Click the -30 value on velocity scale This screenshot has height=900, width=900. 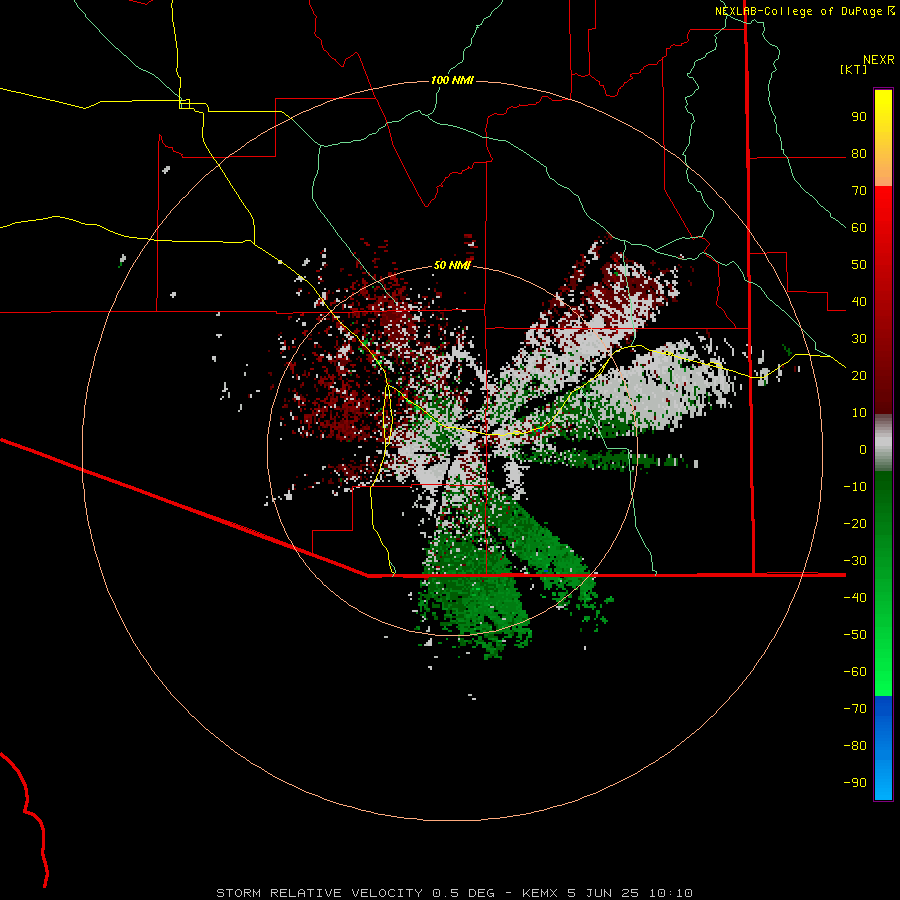[855, 561]
